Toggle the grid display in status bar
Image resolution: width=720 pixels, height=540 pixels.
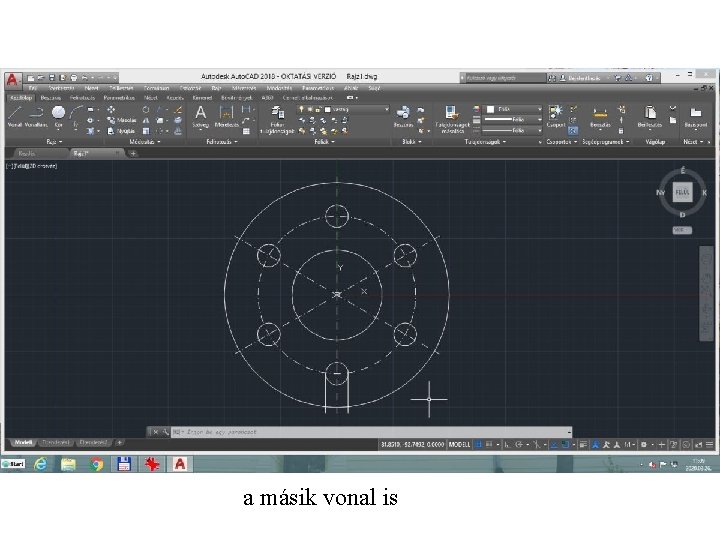478,444
